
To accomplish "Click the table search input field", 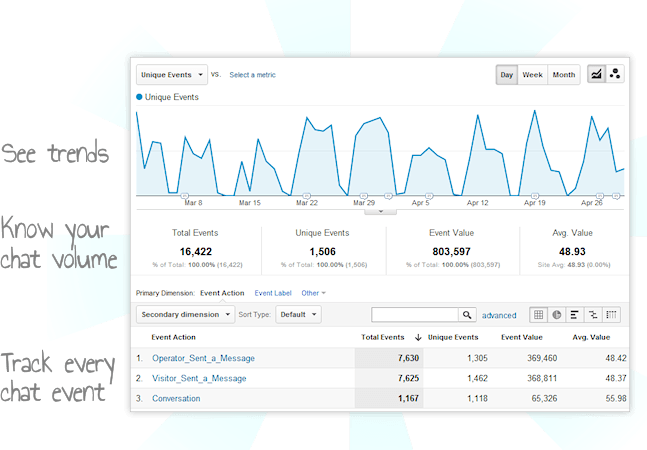I will click(x=414, y=314).
